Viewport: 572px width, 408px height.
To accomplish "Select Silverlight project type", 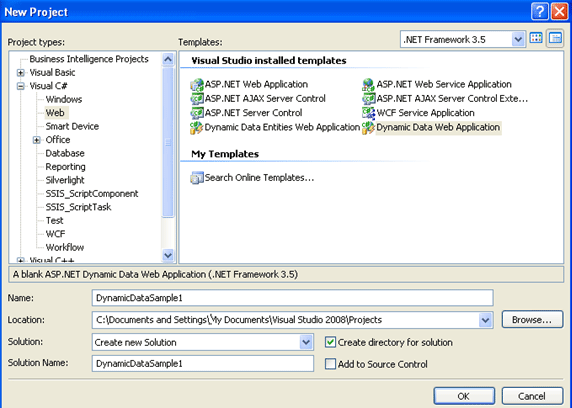I will tap(65, 180).
